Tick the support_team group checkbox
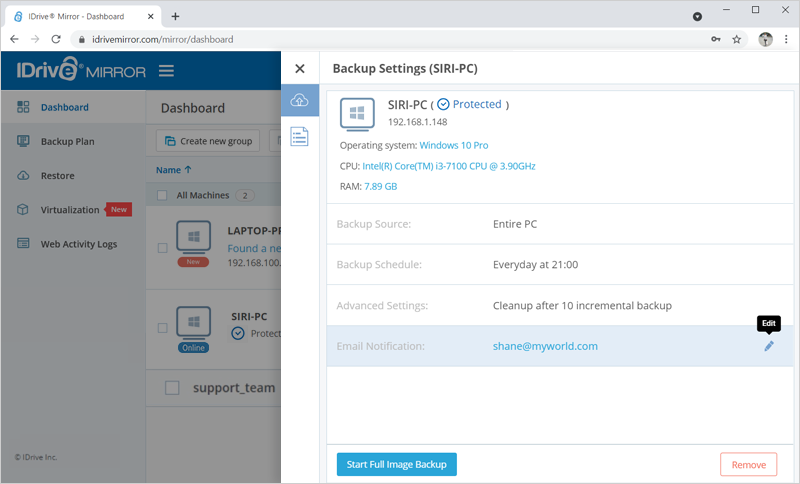The height and width of the screenshot is (484, 800). pyautogui.click(x=172, y=387)
